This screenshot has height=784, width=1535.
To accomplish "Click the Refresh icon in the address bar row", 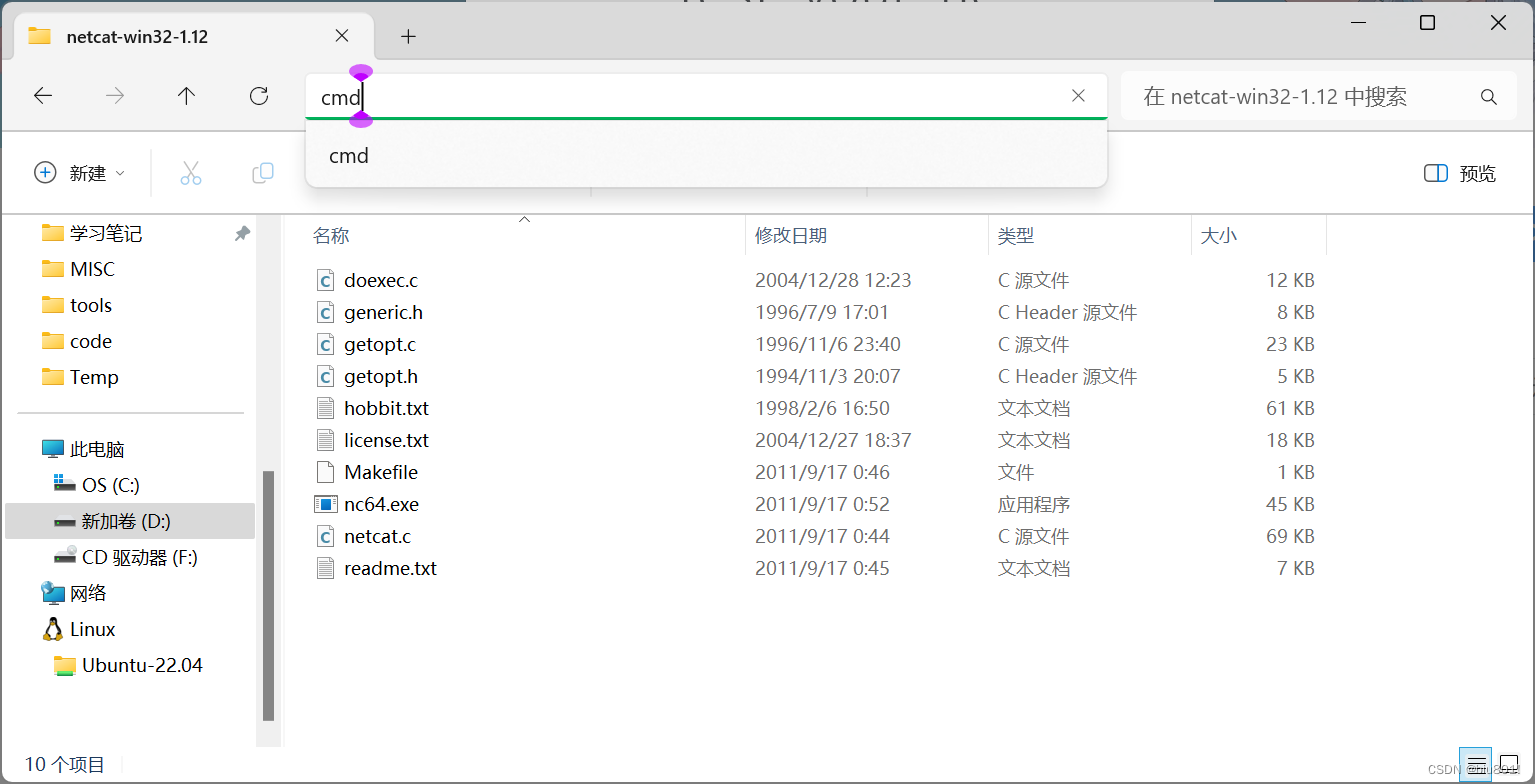I will pos(258,95).
